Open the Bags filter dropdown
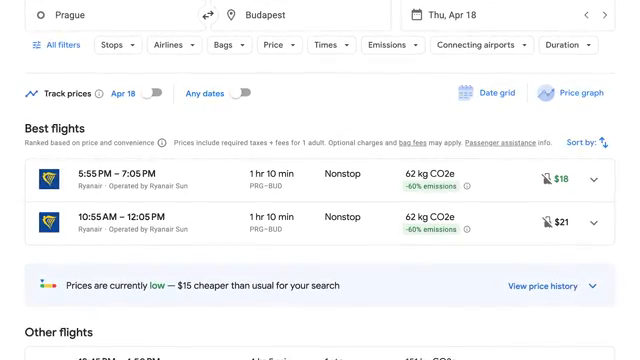Viewport: 640px width, 360px height. click(x=229, y=45)
